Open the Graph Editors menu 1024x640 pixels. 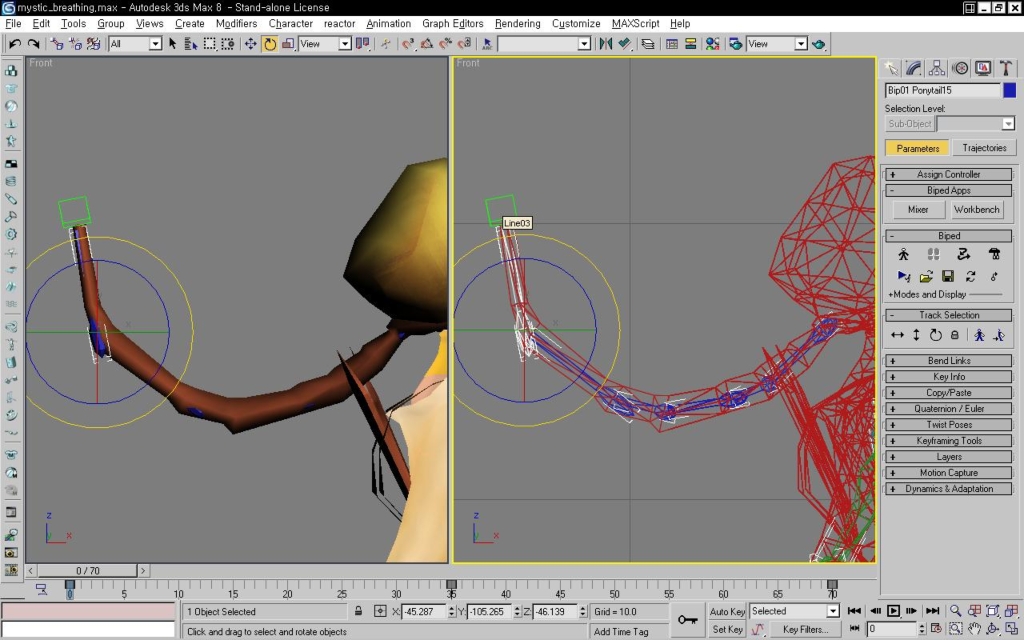tap(453, 24)
